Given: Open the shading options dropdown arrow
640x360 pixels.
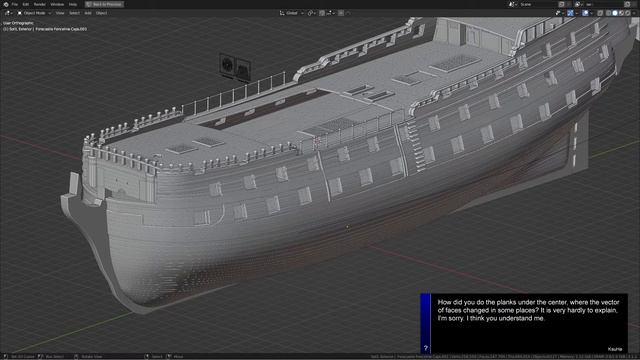Looking at the screenshot, I should pyautogui.click(x=633, y=13).
